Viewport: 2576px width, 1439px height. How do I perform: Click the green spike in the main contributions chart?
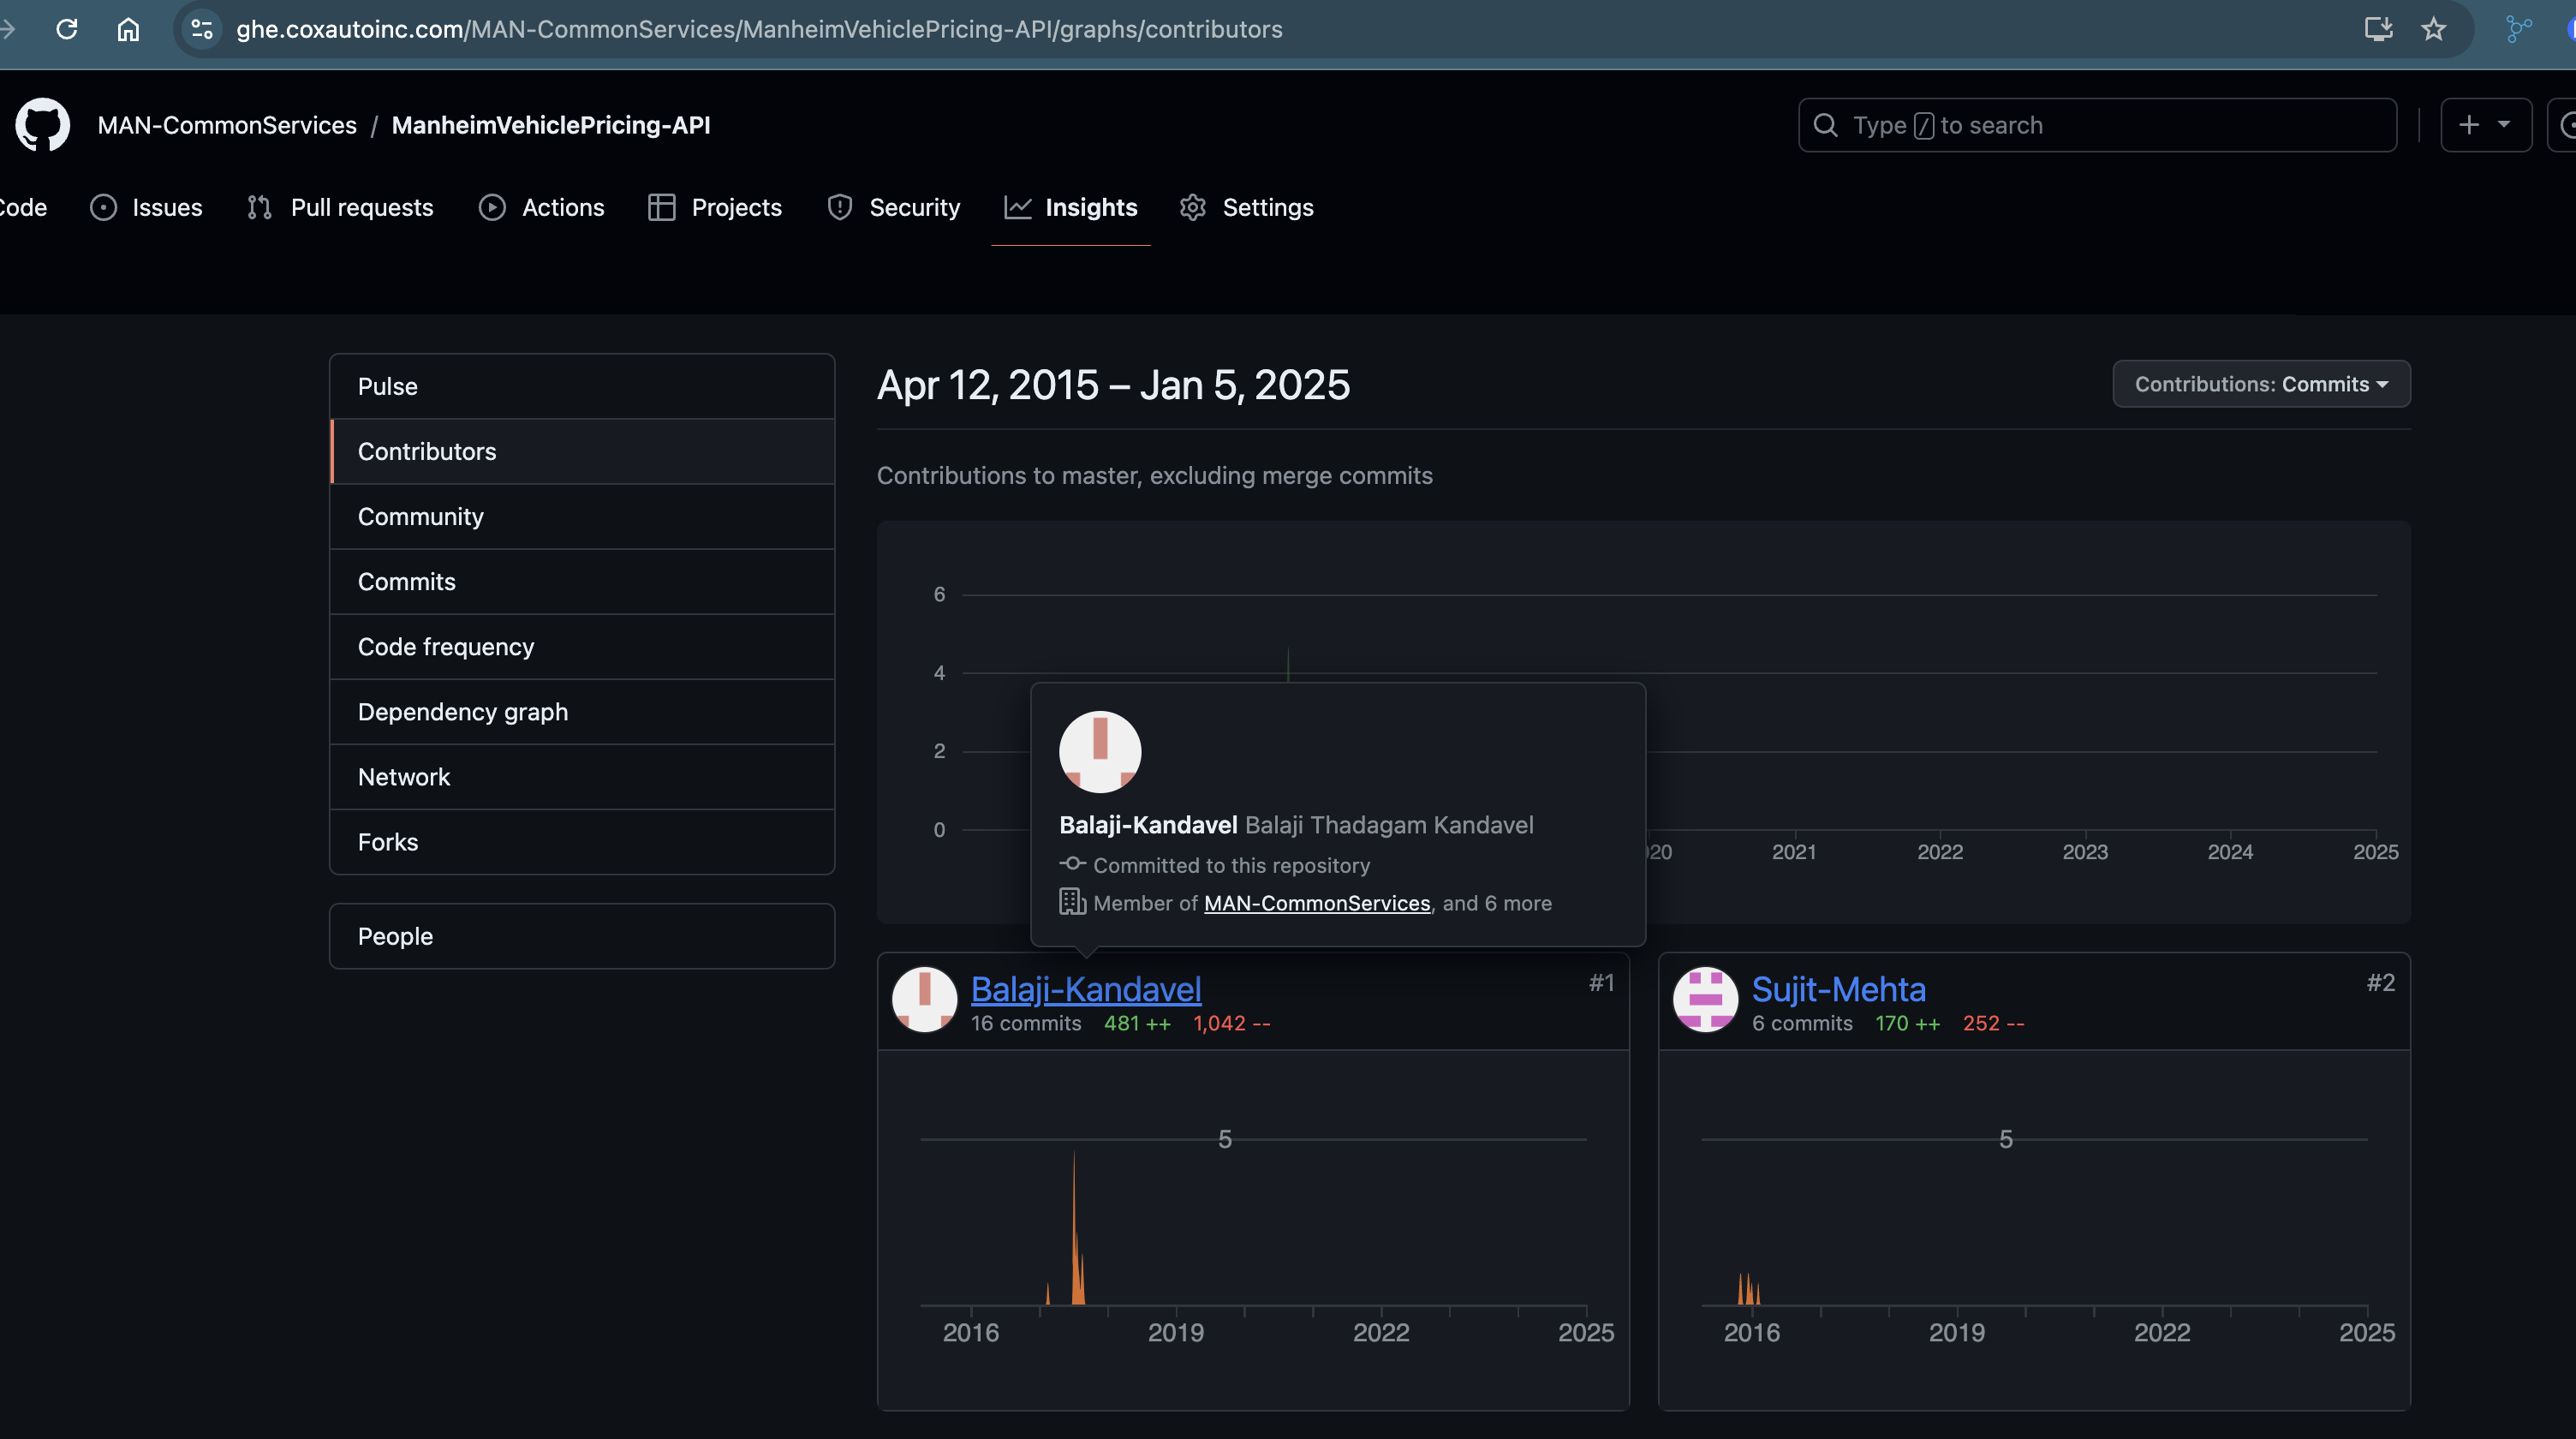(x=1288, y=664)
